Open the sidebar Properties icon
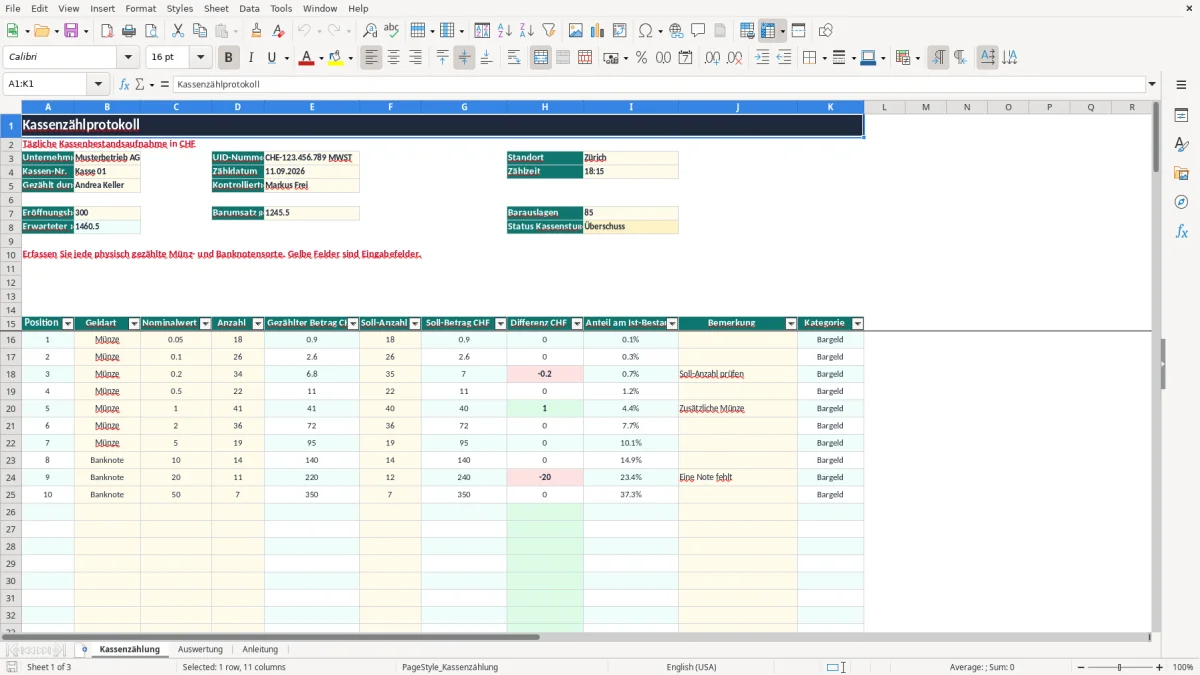The height and width of the screenshot is (675, 1200). (x=1181, y=115)
